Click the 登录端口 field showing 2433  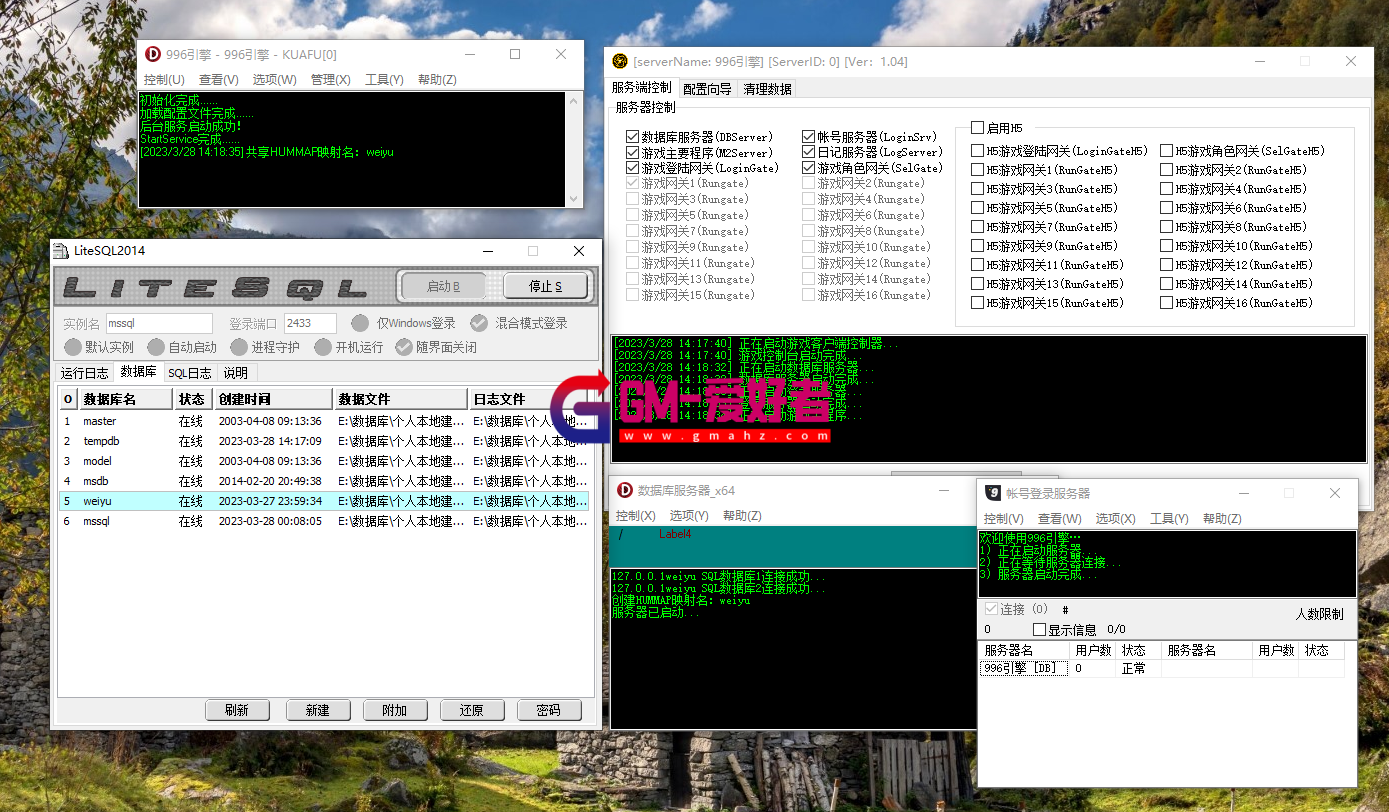click(311, 324)
